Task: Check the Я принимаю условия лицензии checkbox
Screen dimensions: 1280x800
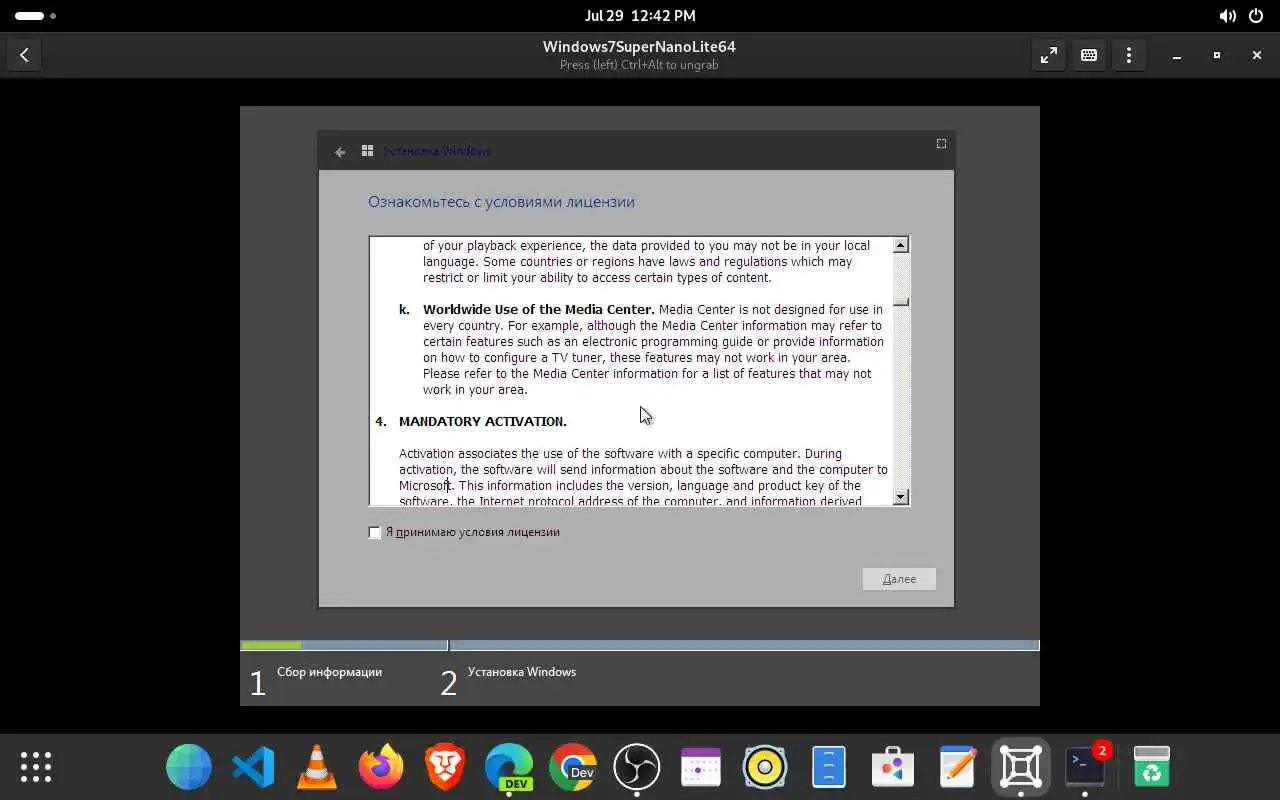Action: [x=375, y=533]
